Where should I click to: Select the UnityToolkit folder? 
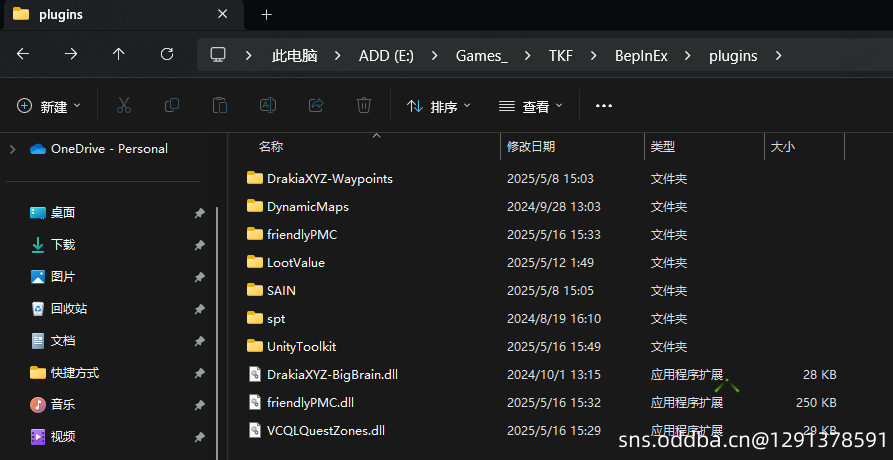[291, 347]
